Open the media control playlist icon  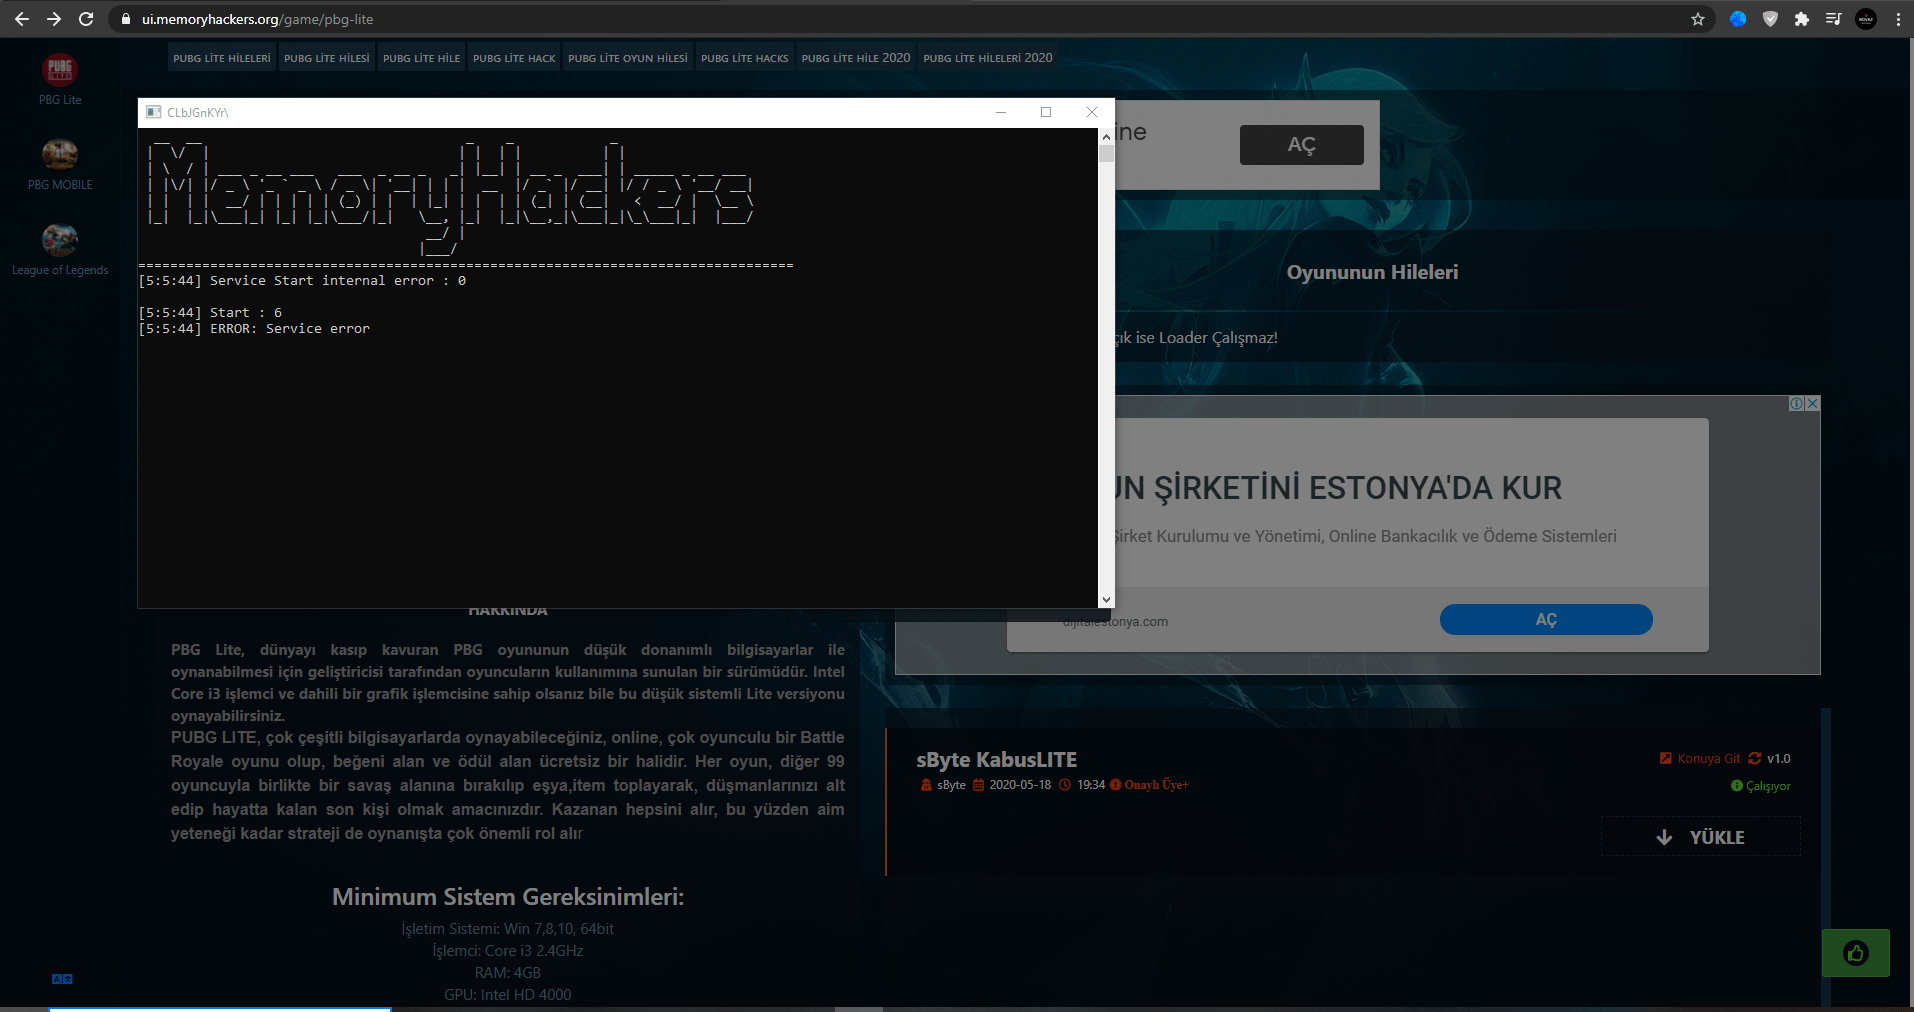(x=1833, y=19)
